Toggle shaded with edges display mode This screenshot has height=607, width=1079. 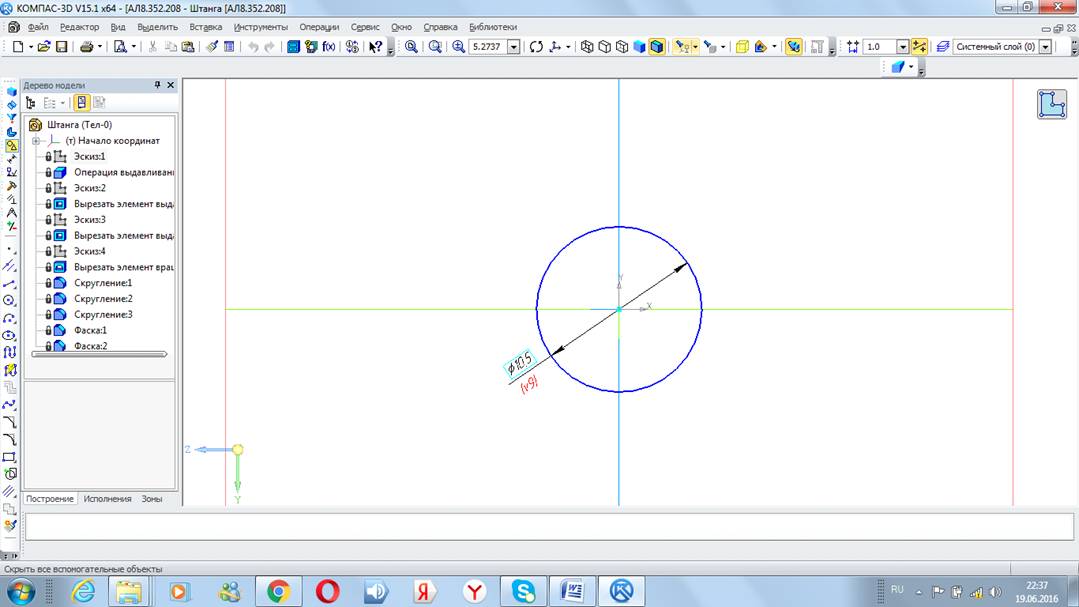655,47
